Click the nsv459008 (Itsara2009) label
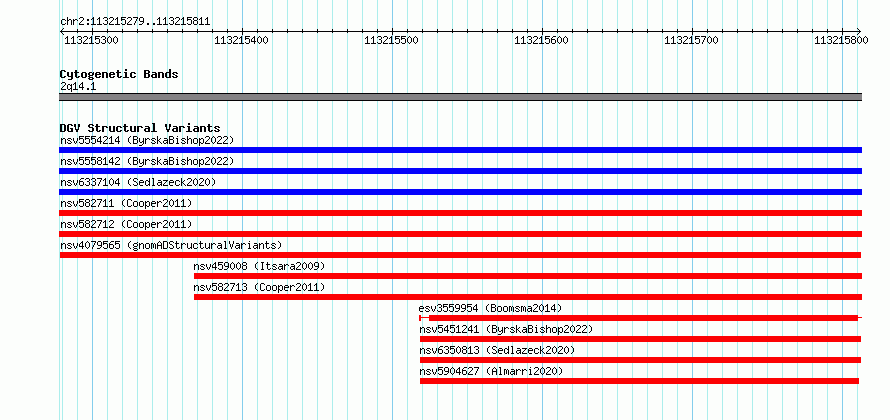Viewport: 890px width, 420px height. [x=259, y=266]
